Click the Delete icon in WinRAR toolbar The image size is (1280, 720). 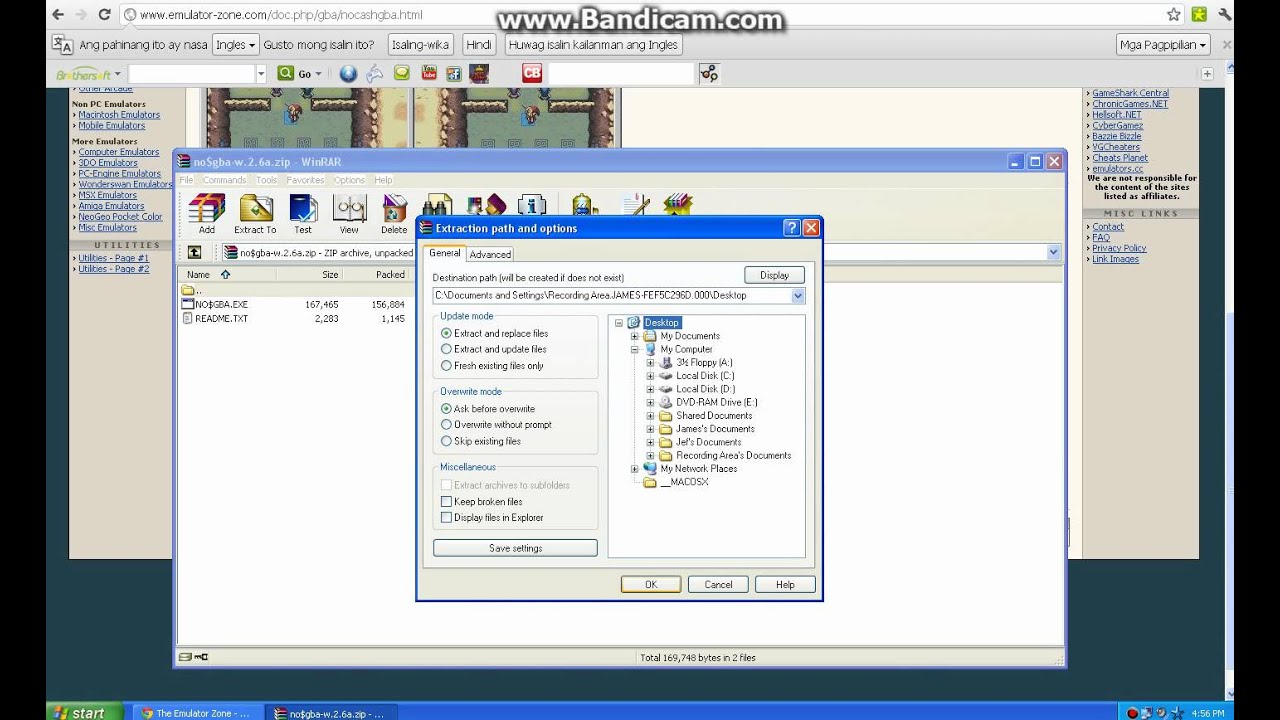tap(395, 208)
